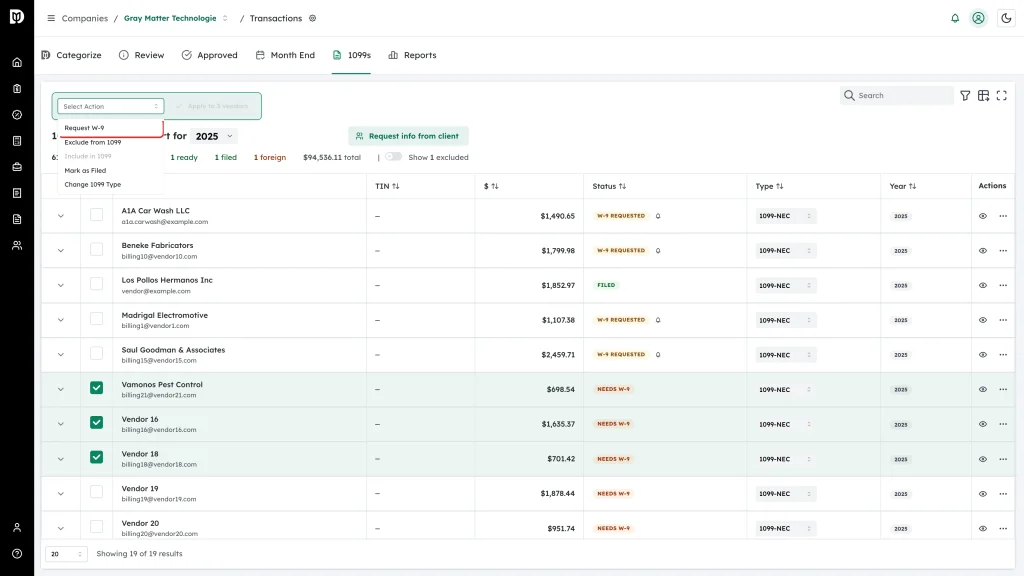
Task: Open the Review tab
Action: click(142, 56)
